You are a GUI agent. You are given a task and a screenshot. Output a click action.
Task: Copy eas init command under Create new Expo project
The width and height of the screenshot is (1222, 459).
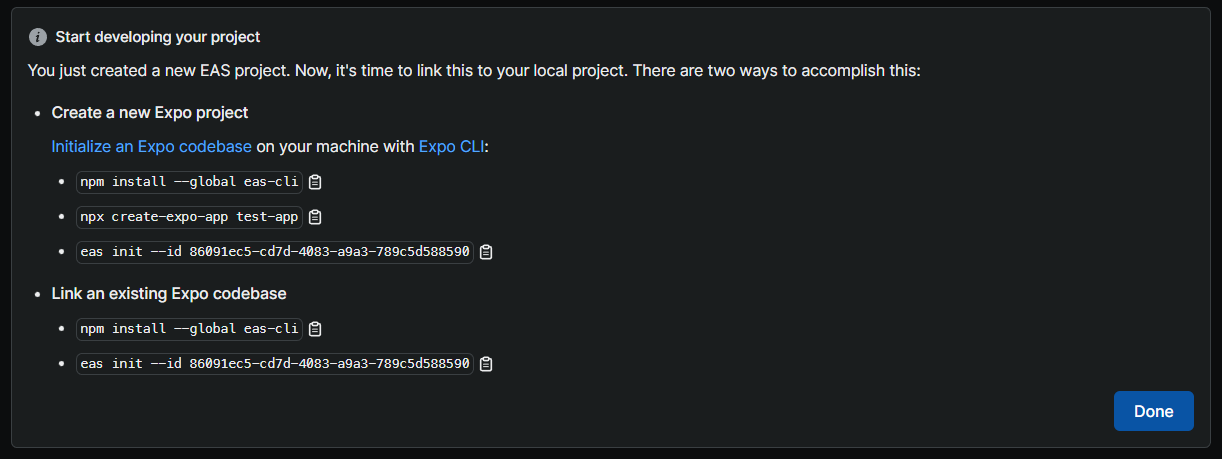click(x=486, y=252)
